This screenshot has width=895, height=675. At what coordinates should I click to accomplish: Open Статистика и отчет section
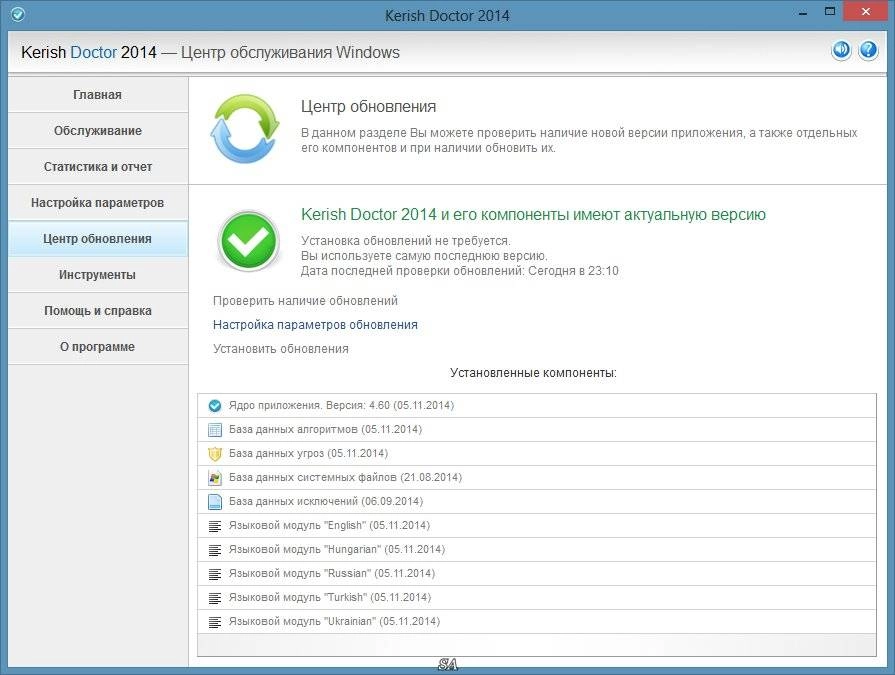tap(98, 167)
